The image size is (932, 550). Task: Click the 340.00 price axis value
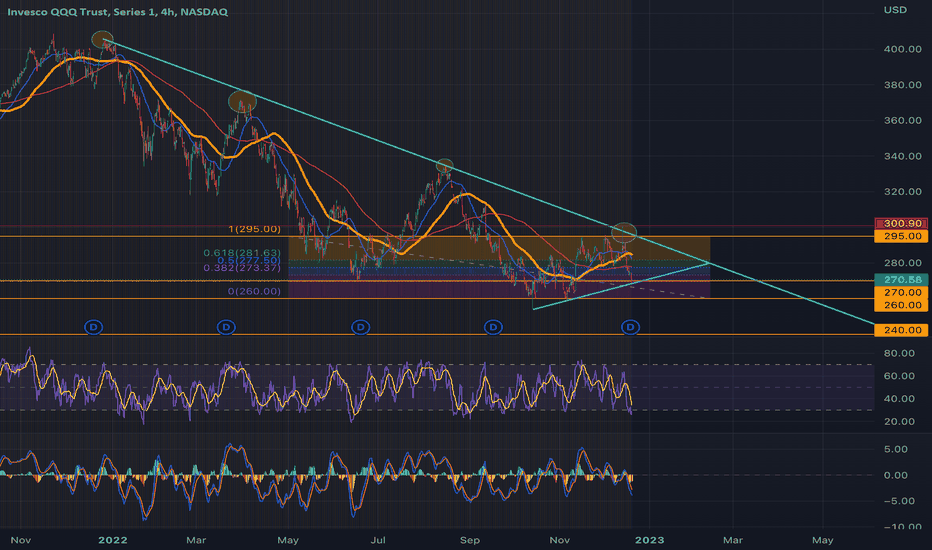pos(902,156)
